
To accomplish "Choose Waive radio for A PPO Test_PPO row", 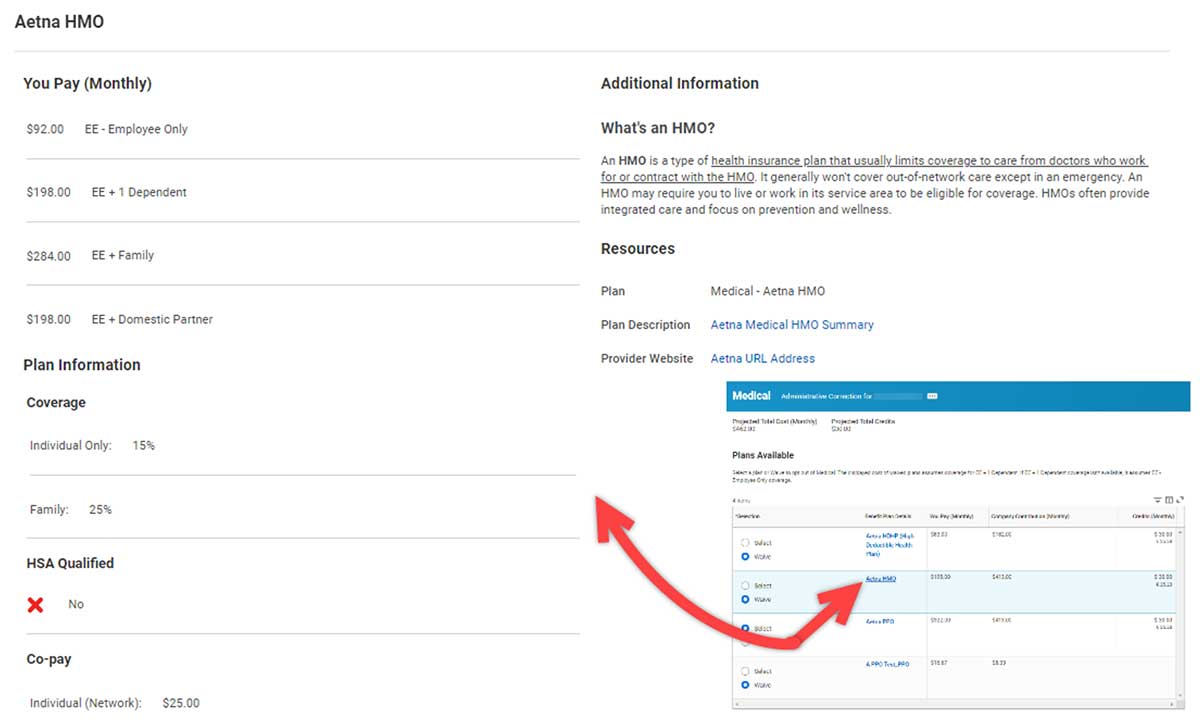I will tap(745, 685).
